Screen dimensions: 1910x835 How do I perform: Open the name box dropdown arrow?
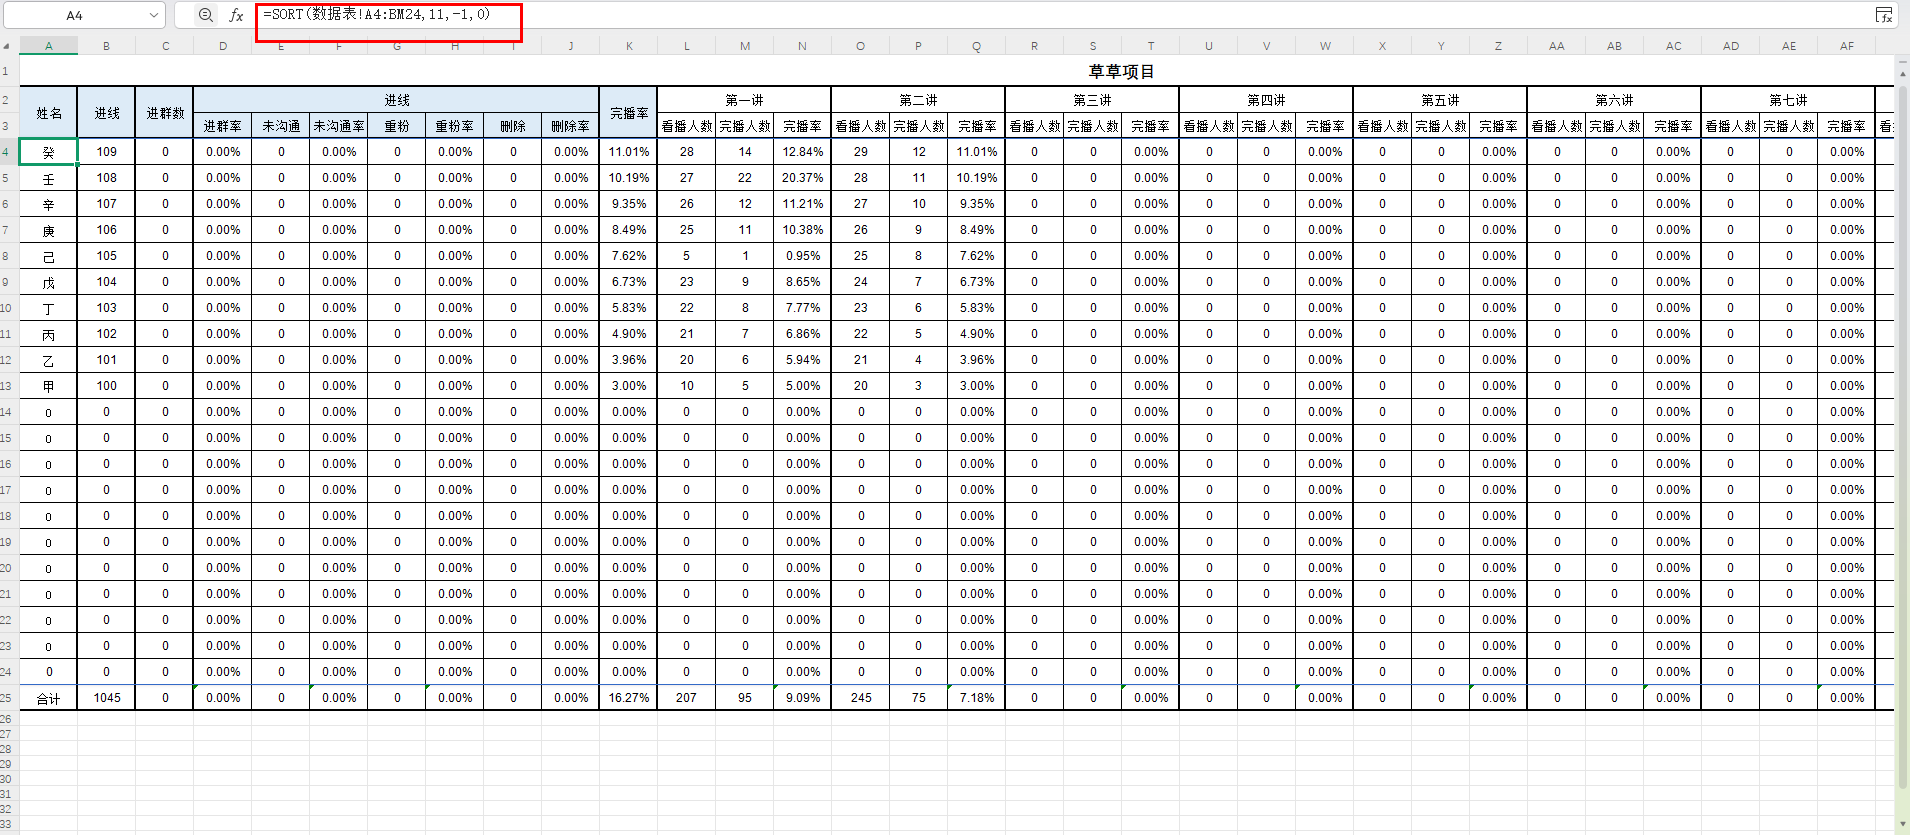click(154, 15)
